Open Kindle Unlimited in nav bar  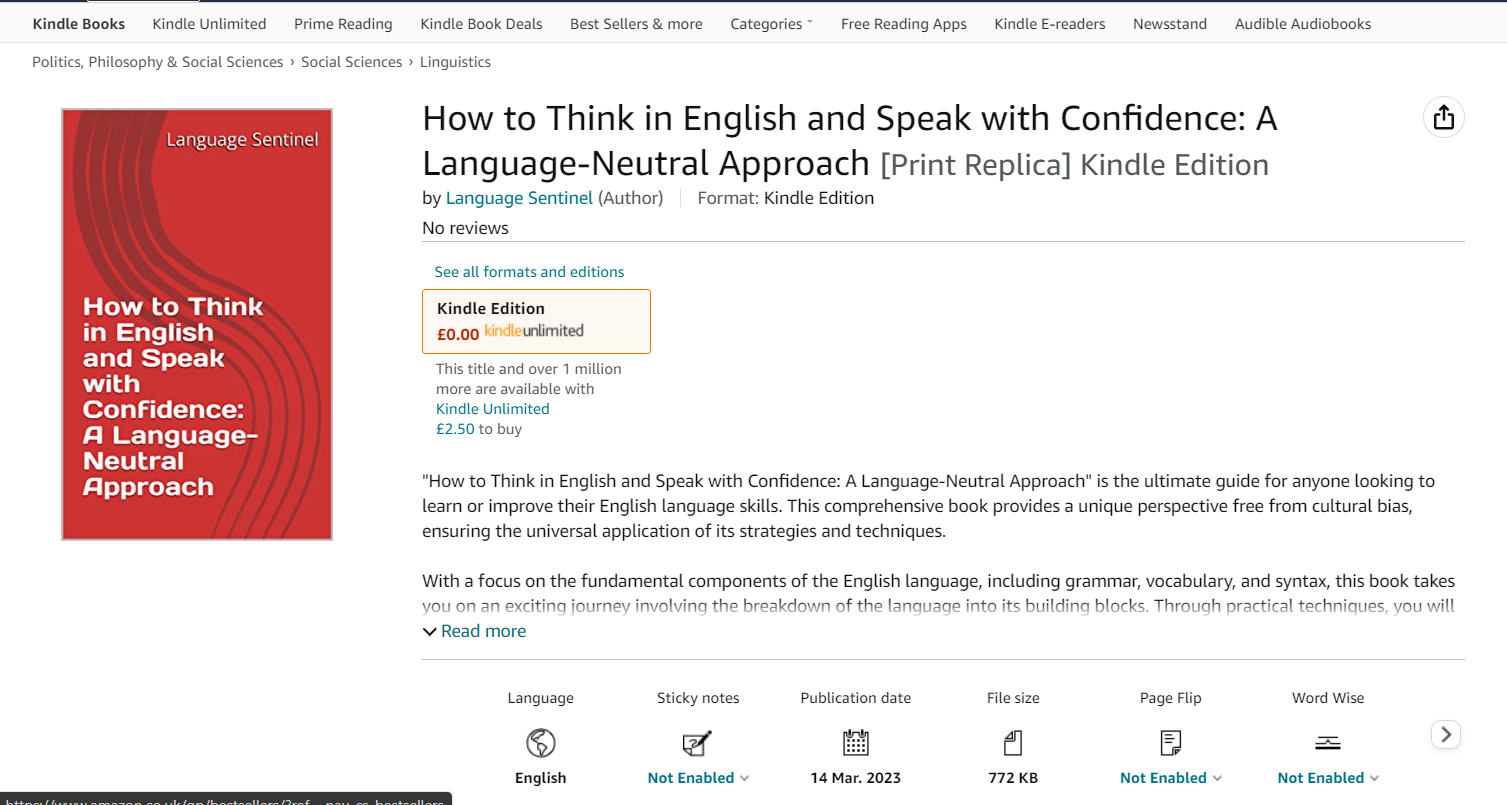tap(209, 24)
